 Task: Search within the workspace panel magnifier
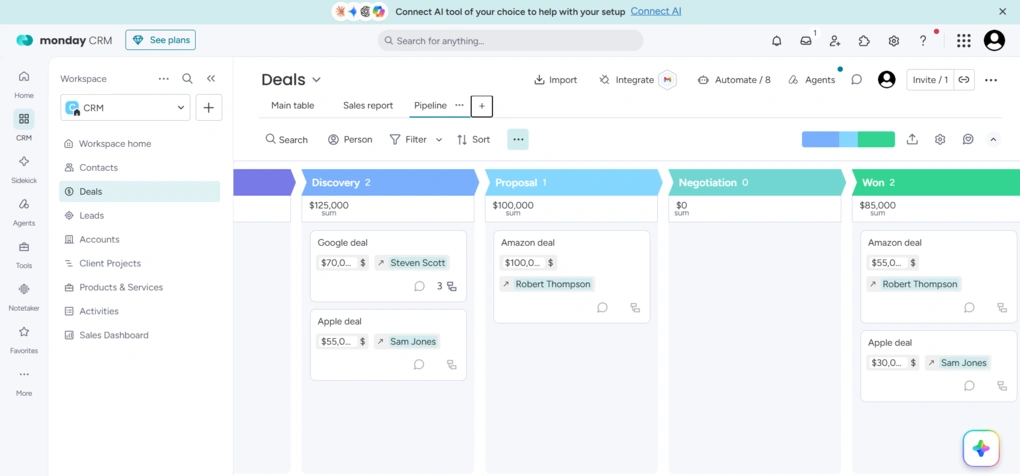[x=187, y=79]
